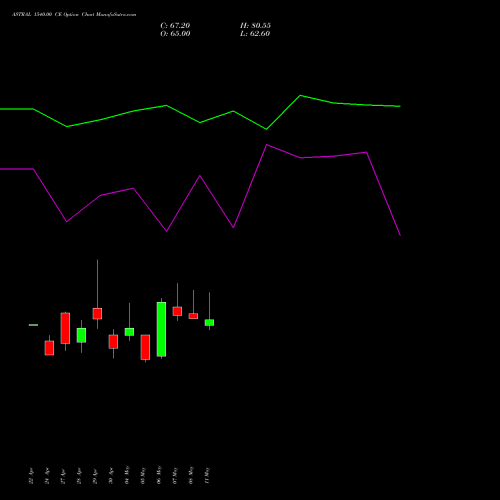
Task: Click the small green candle above 11 May
Action: click(209, 322)
